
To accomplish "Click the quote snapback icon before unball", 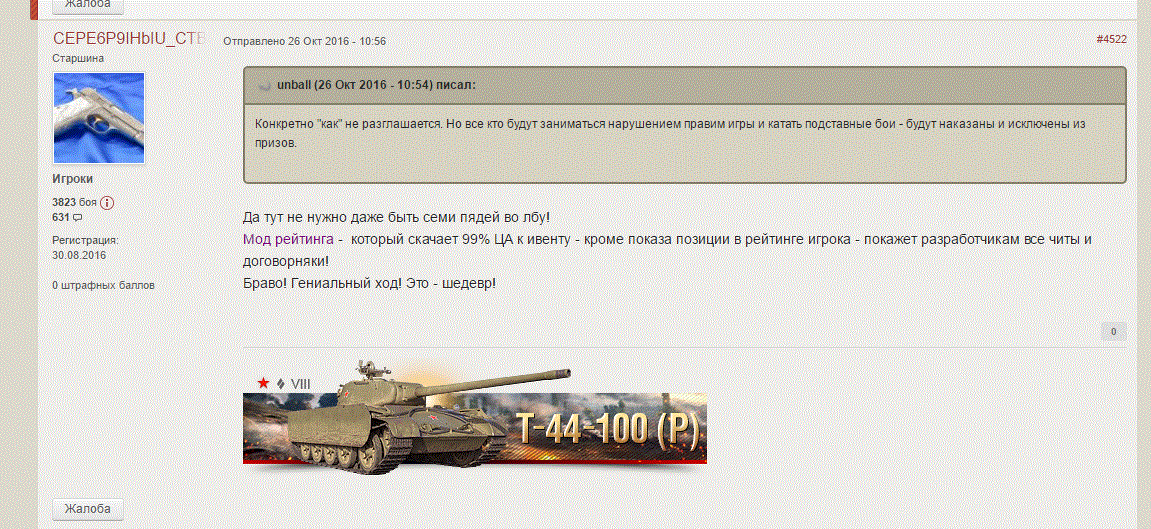I will point(265,86).
